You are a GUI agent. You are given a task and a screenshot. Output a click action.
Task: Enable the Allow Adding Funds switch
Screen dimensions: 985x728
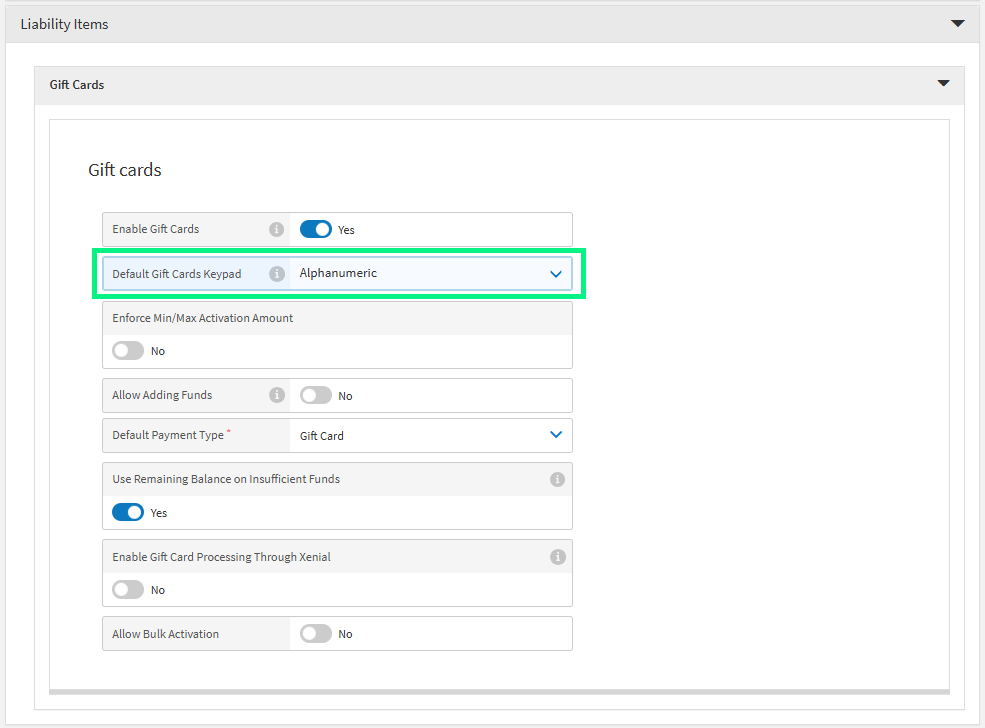(316, 395)
